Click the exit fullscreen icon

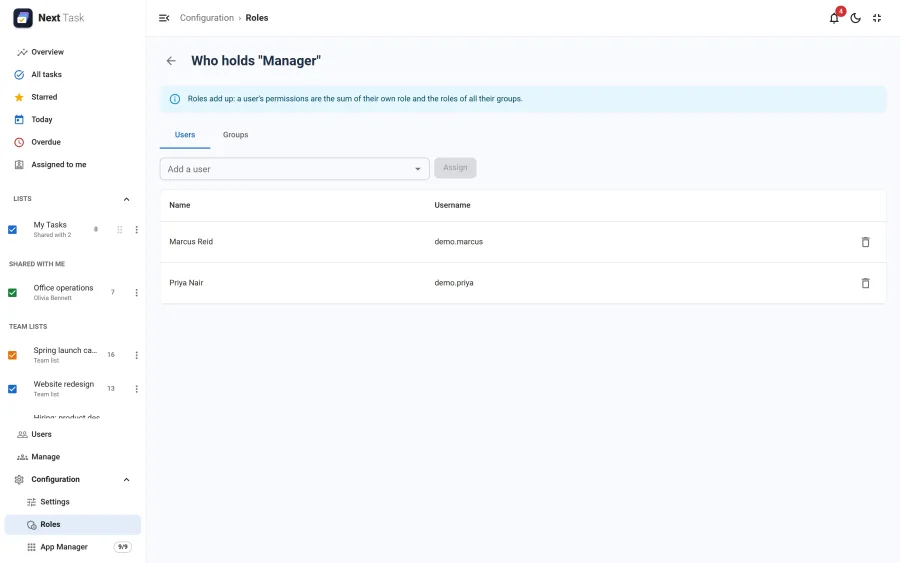877,18
